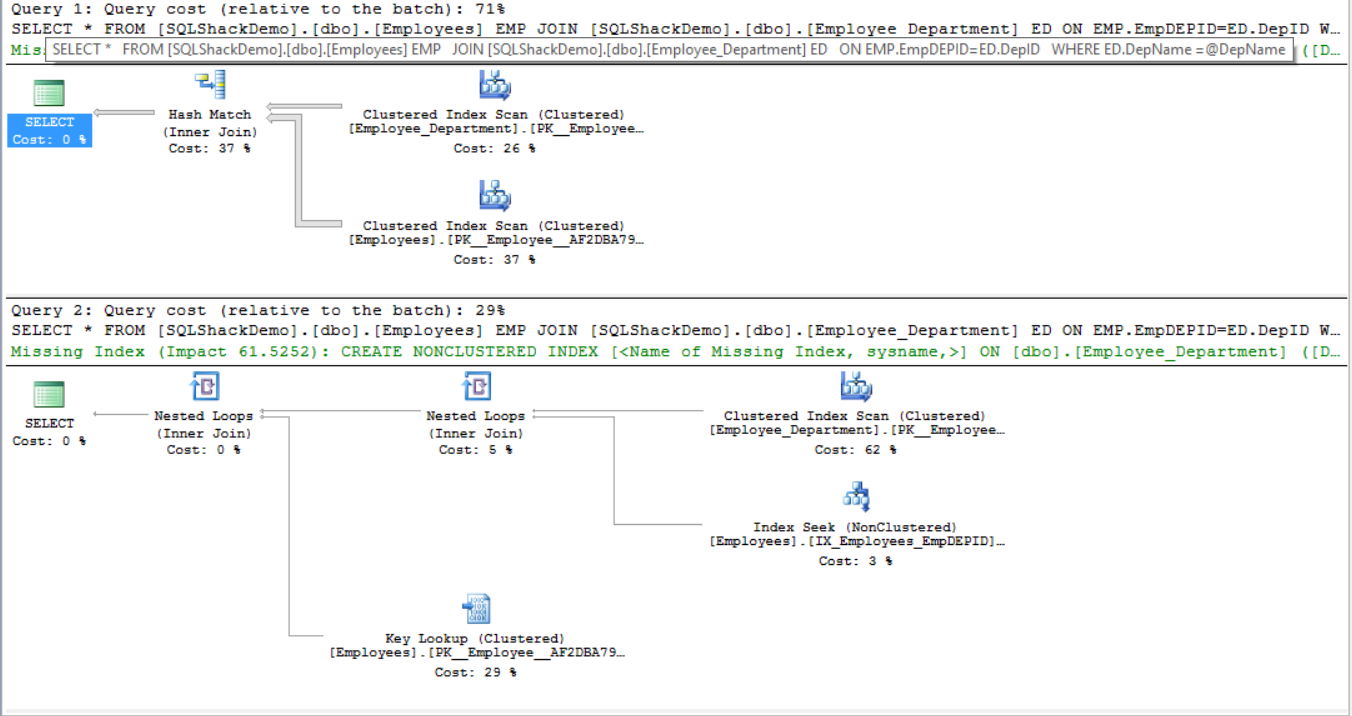Click the SELECT query tooltip popup
The height and width of the screenshot is (716, 1352).
669,49
